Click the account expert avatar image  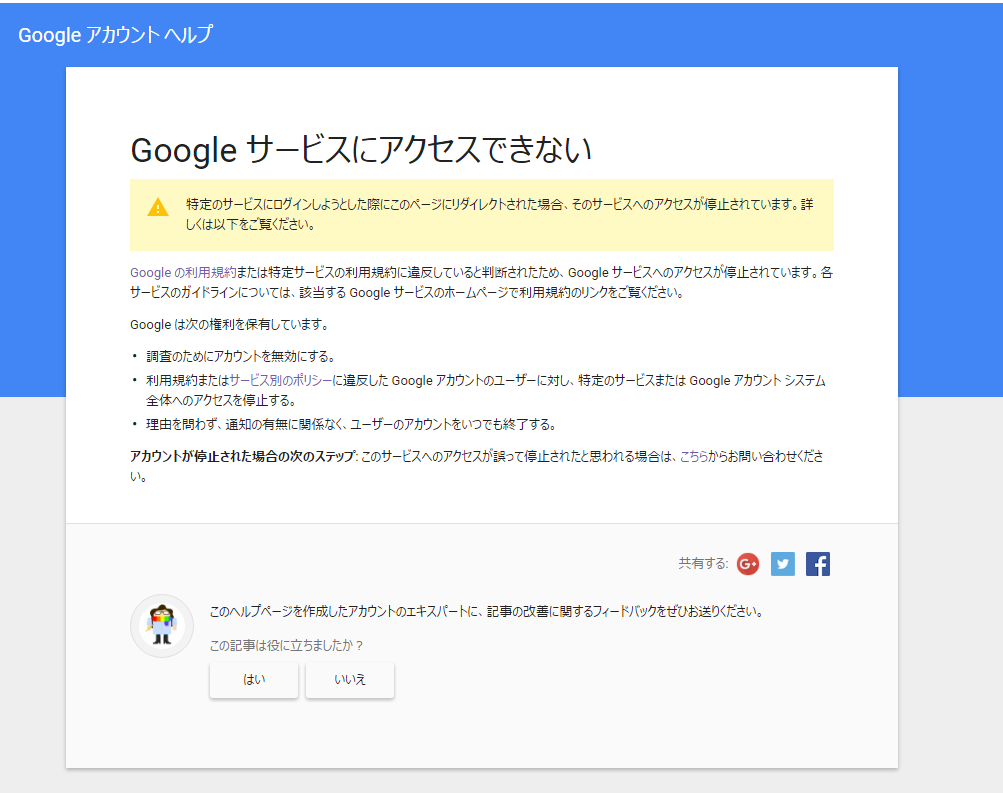click(x=162, y=626)
